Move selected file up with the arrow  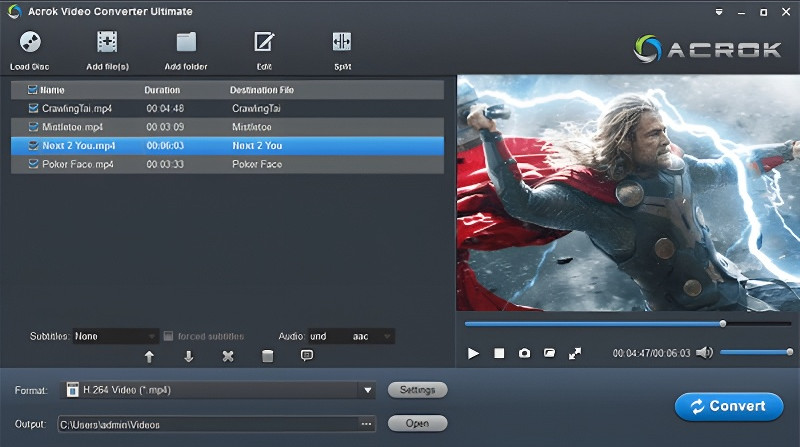(x=149, y=356)
